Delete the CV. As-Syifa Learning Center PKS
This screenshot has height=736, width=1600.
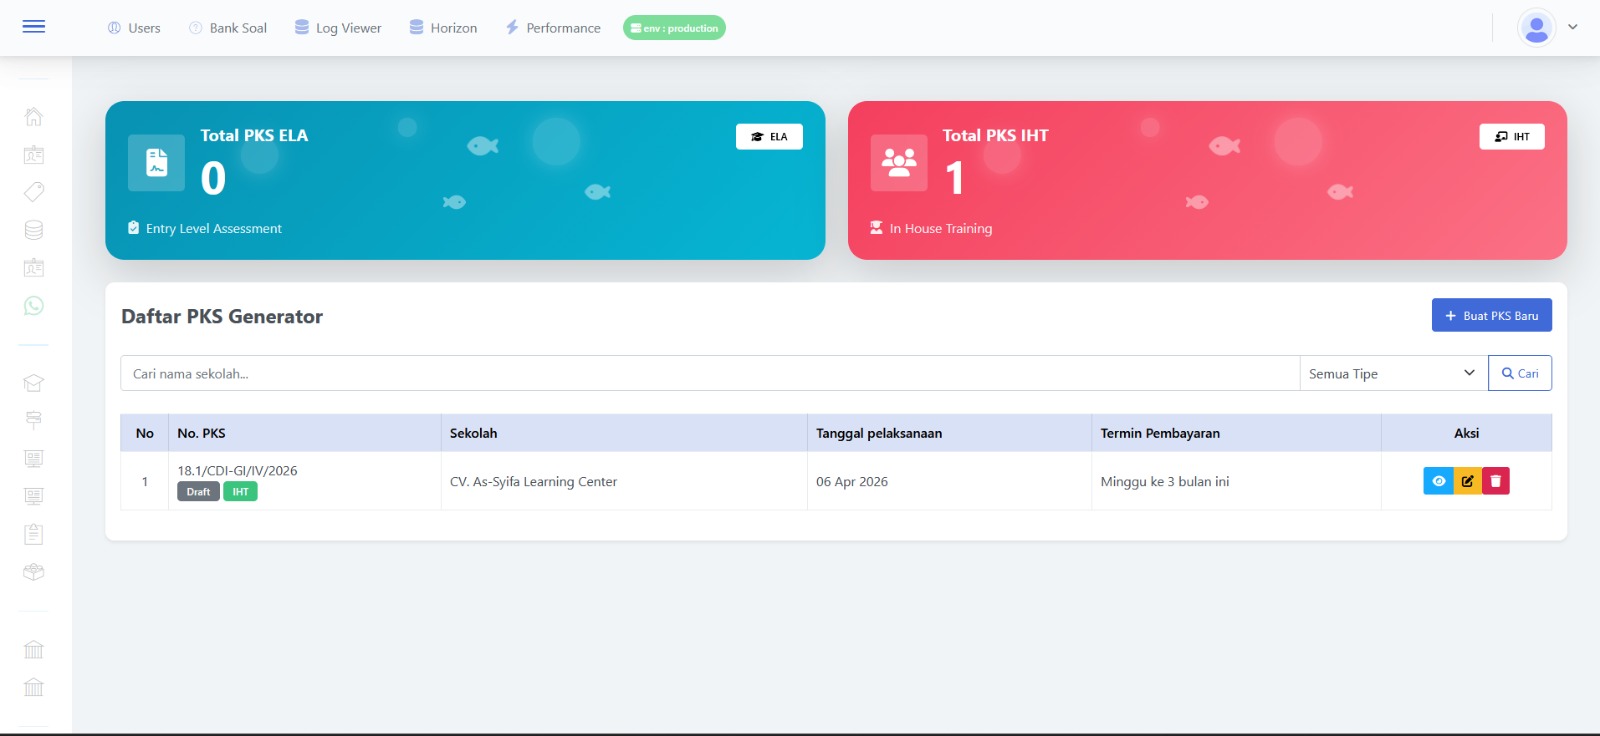pos(1496,481)
